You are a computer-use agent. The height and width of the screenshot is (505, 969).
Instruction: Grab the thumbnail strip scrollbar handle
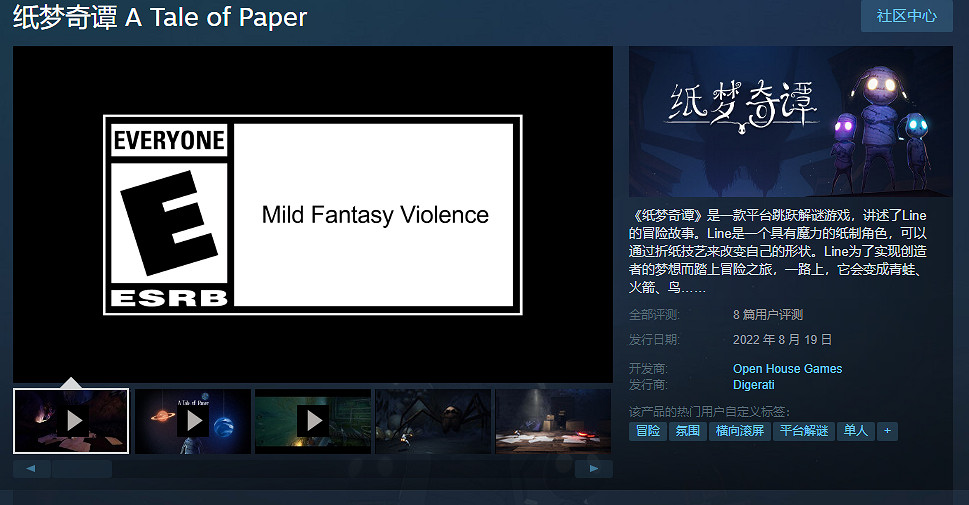[x=82, y=469]
